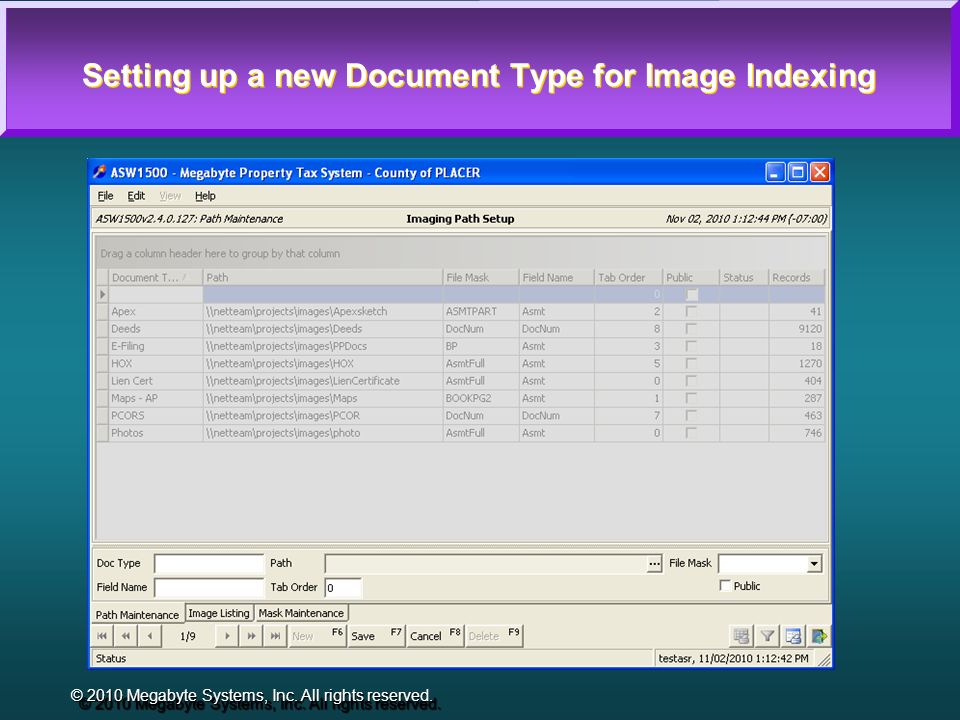Select the Photos document type cell
This screenshot has width=960, height=720.
coord(156,433)
